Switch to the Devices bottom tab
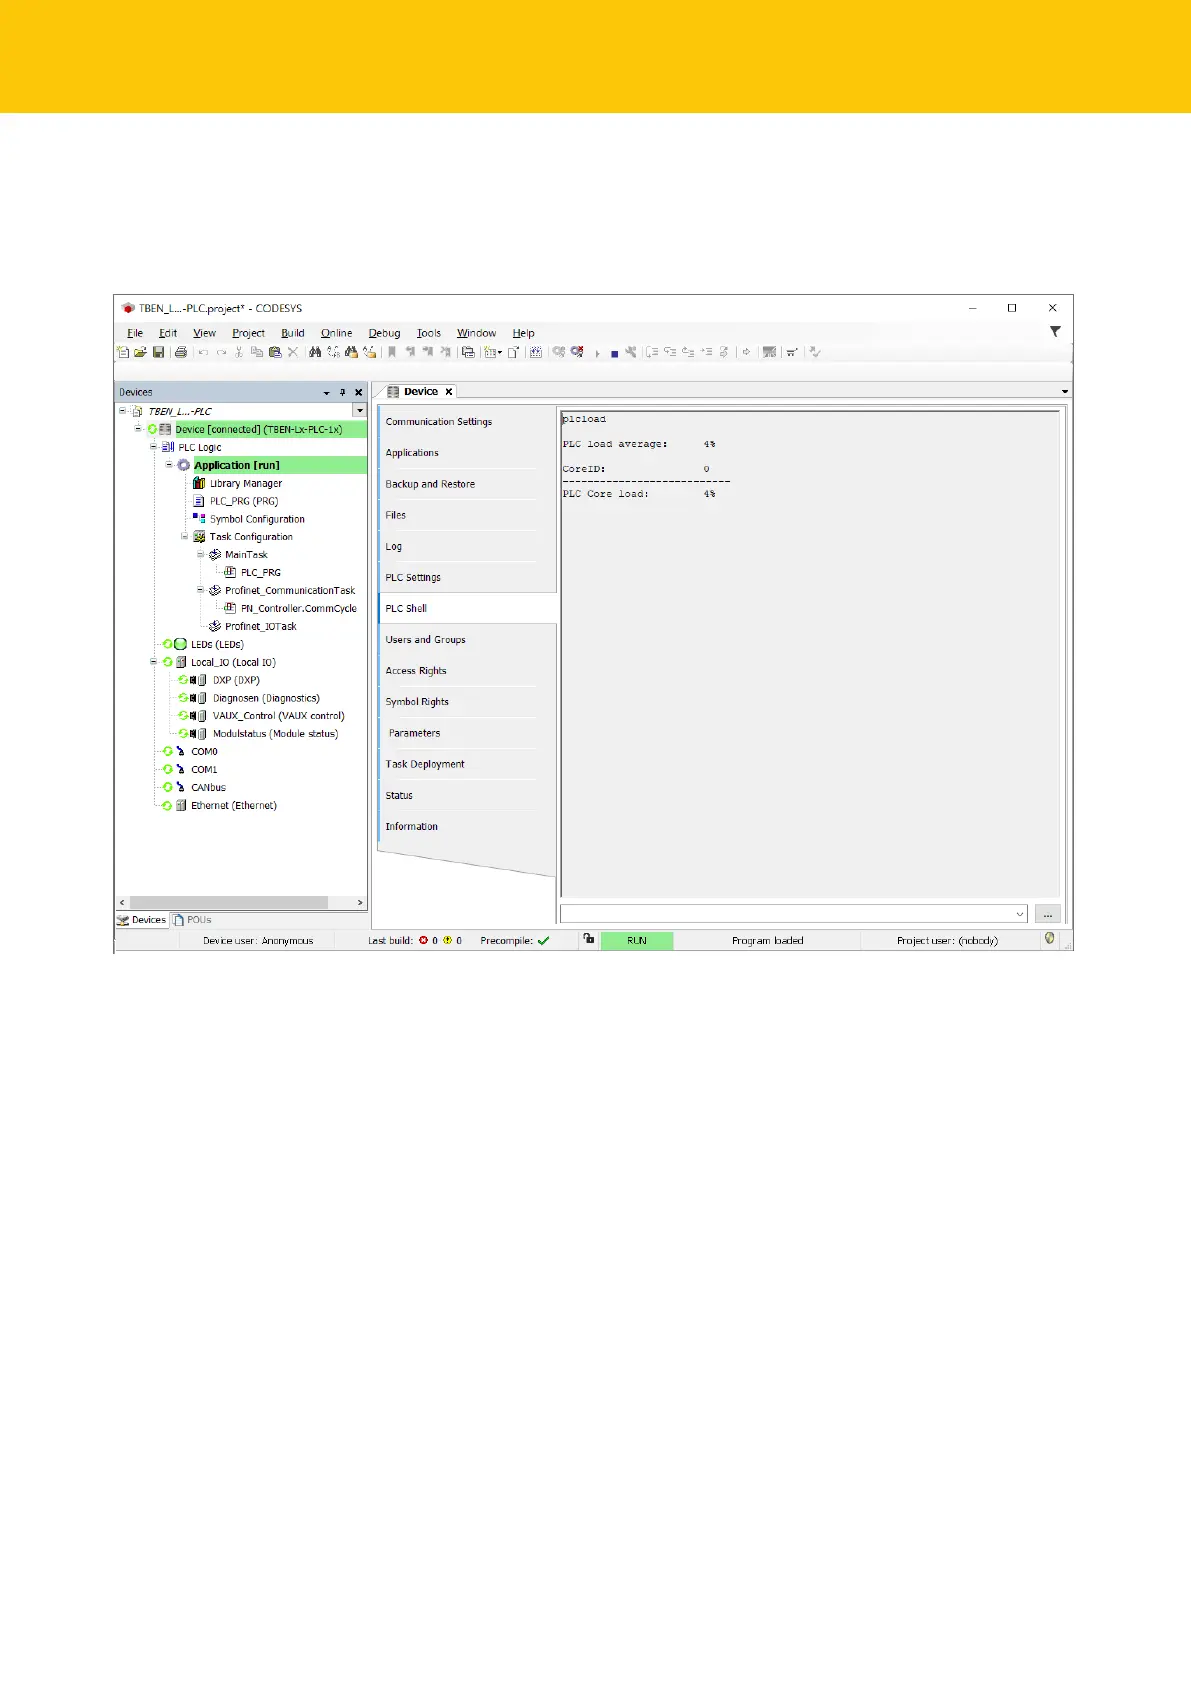 point(142,920)
